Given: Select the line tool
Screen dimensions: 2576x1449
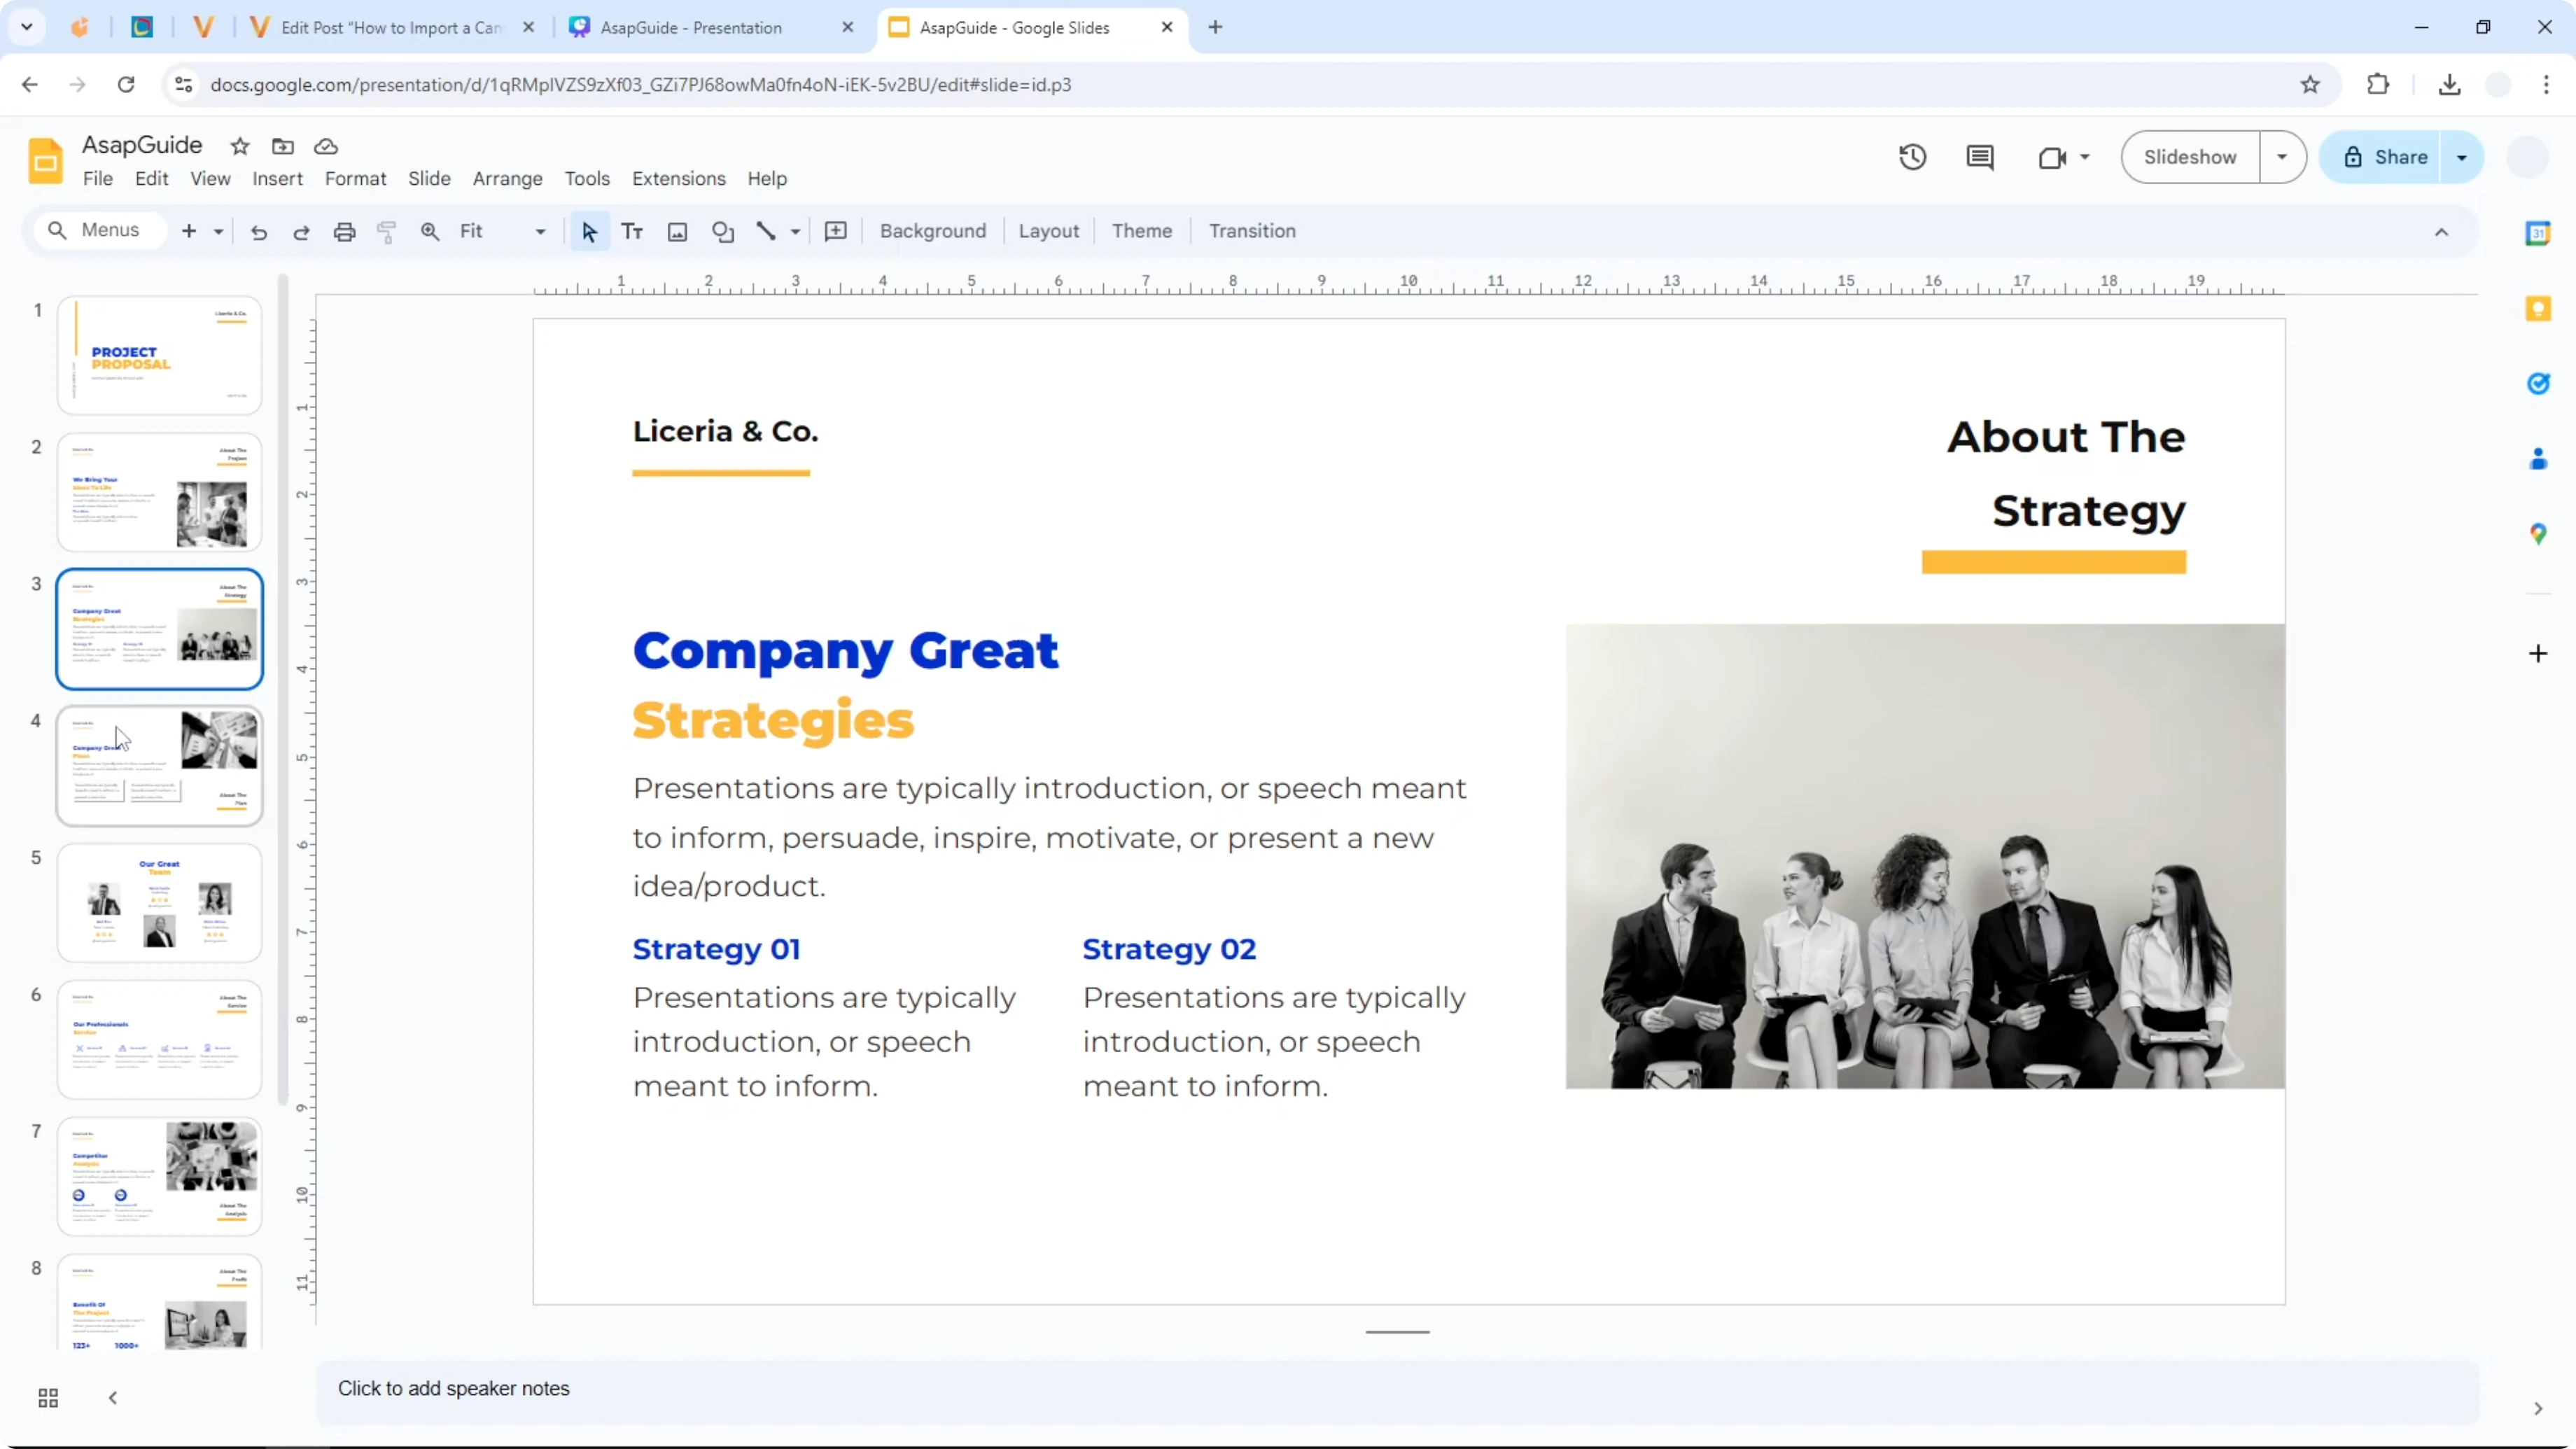Looking at the screenshot, I should pyautogui.click(x=766, y=232).
